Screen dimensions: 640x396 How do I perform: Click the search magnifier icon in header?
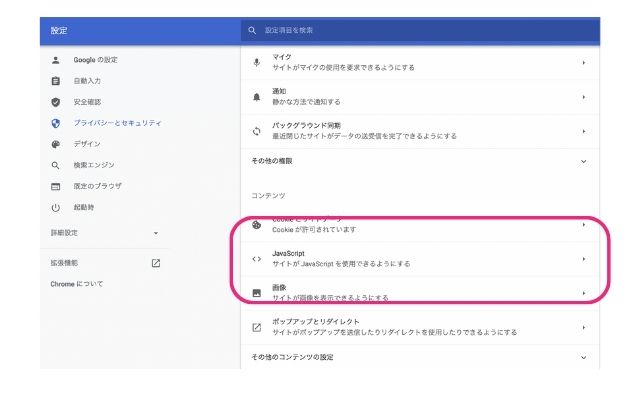[x=252, y=31]
